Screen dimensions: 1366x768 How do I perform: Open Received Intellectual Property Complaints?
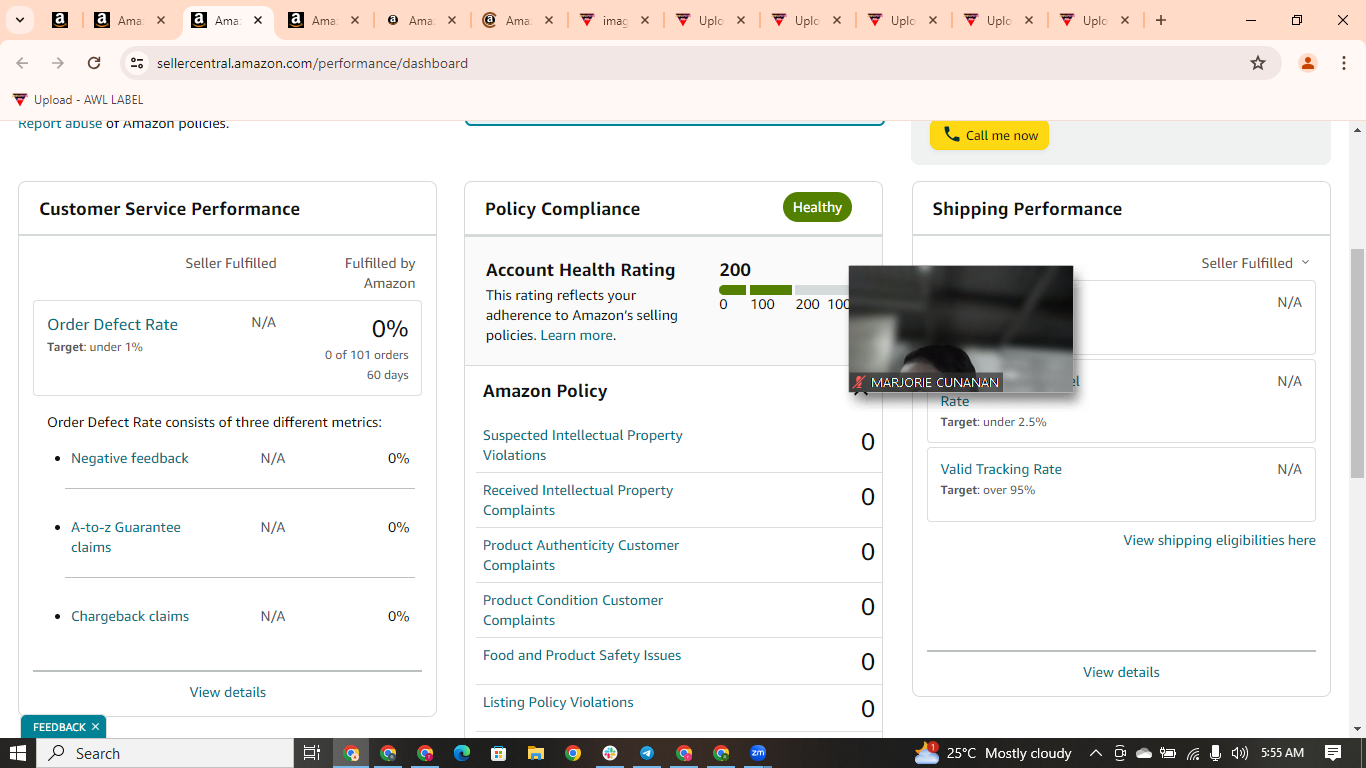click(578, 500)
